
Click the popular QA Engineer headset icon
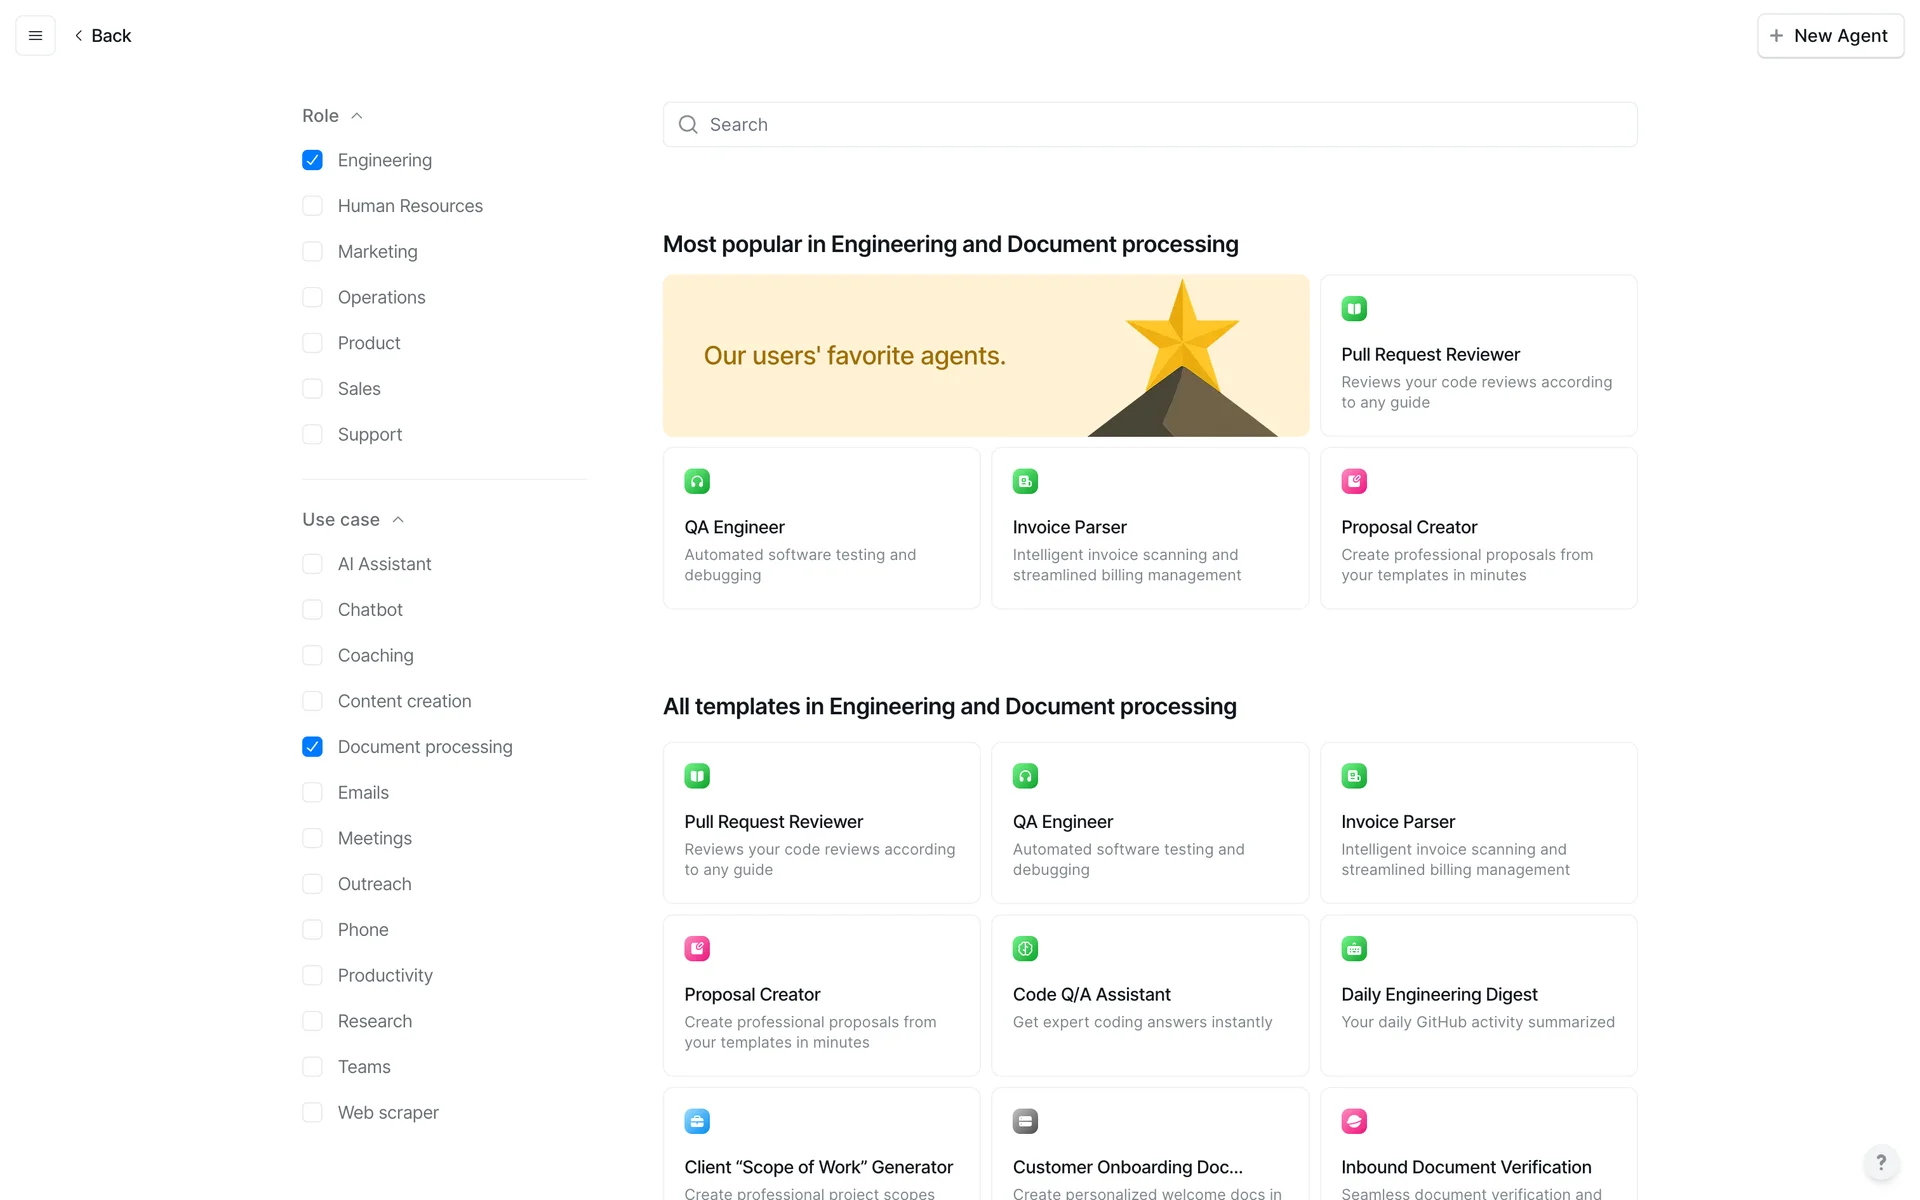point(697,481)
